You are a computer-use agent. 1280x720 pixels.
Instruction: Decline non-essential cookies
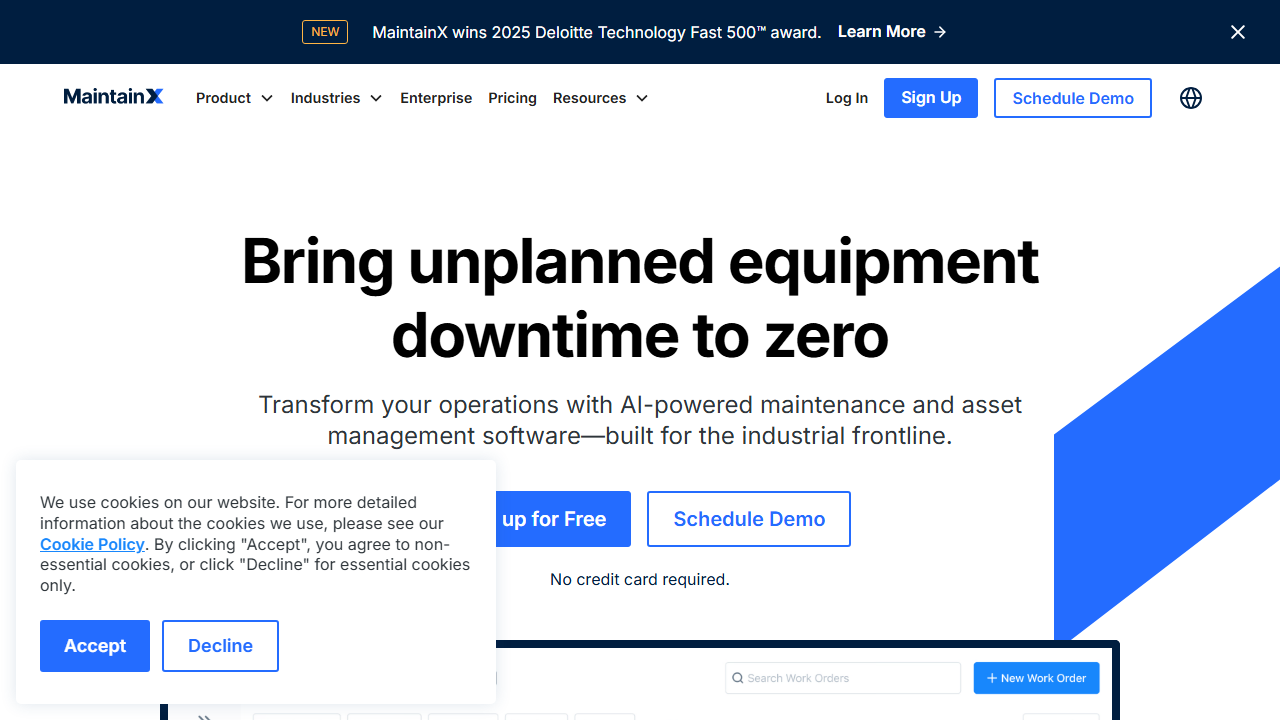point(220,646)
